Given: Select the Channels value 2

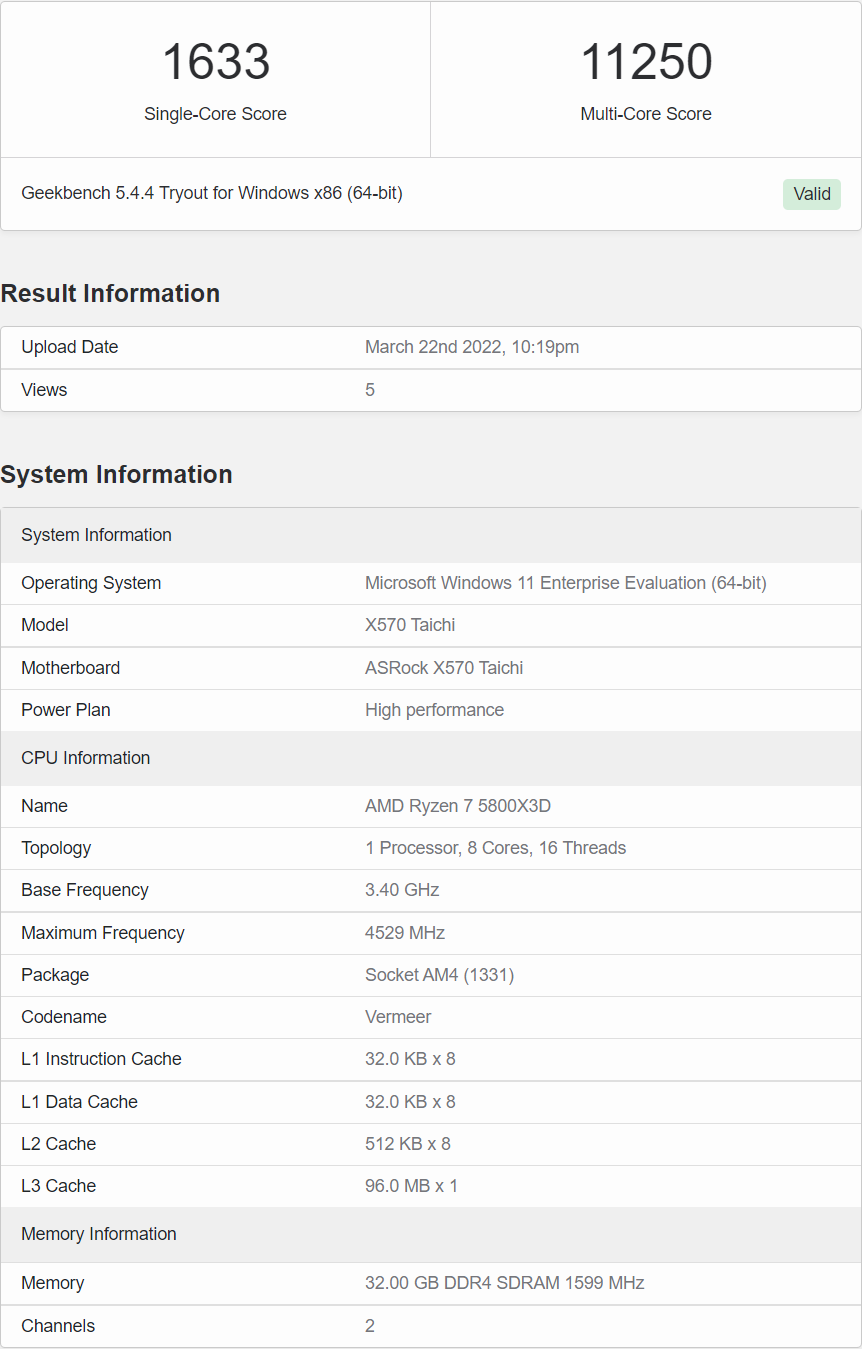Looking at the screenshot, I should click(x=370, y=1326).
